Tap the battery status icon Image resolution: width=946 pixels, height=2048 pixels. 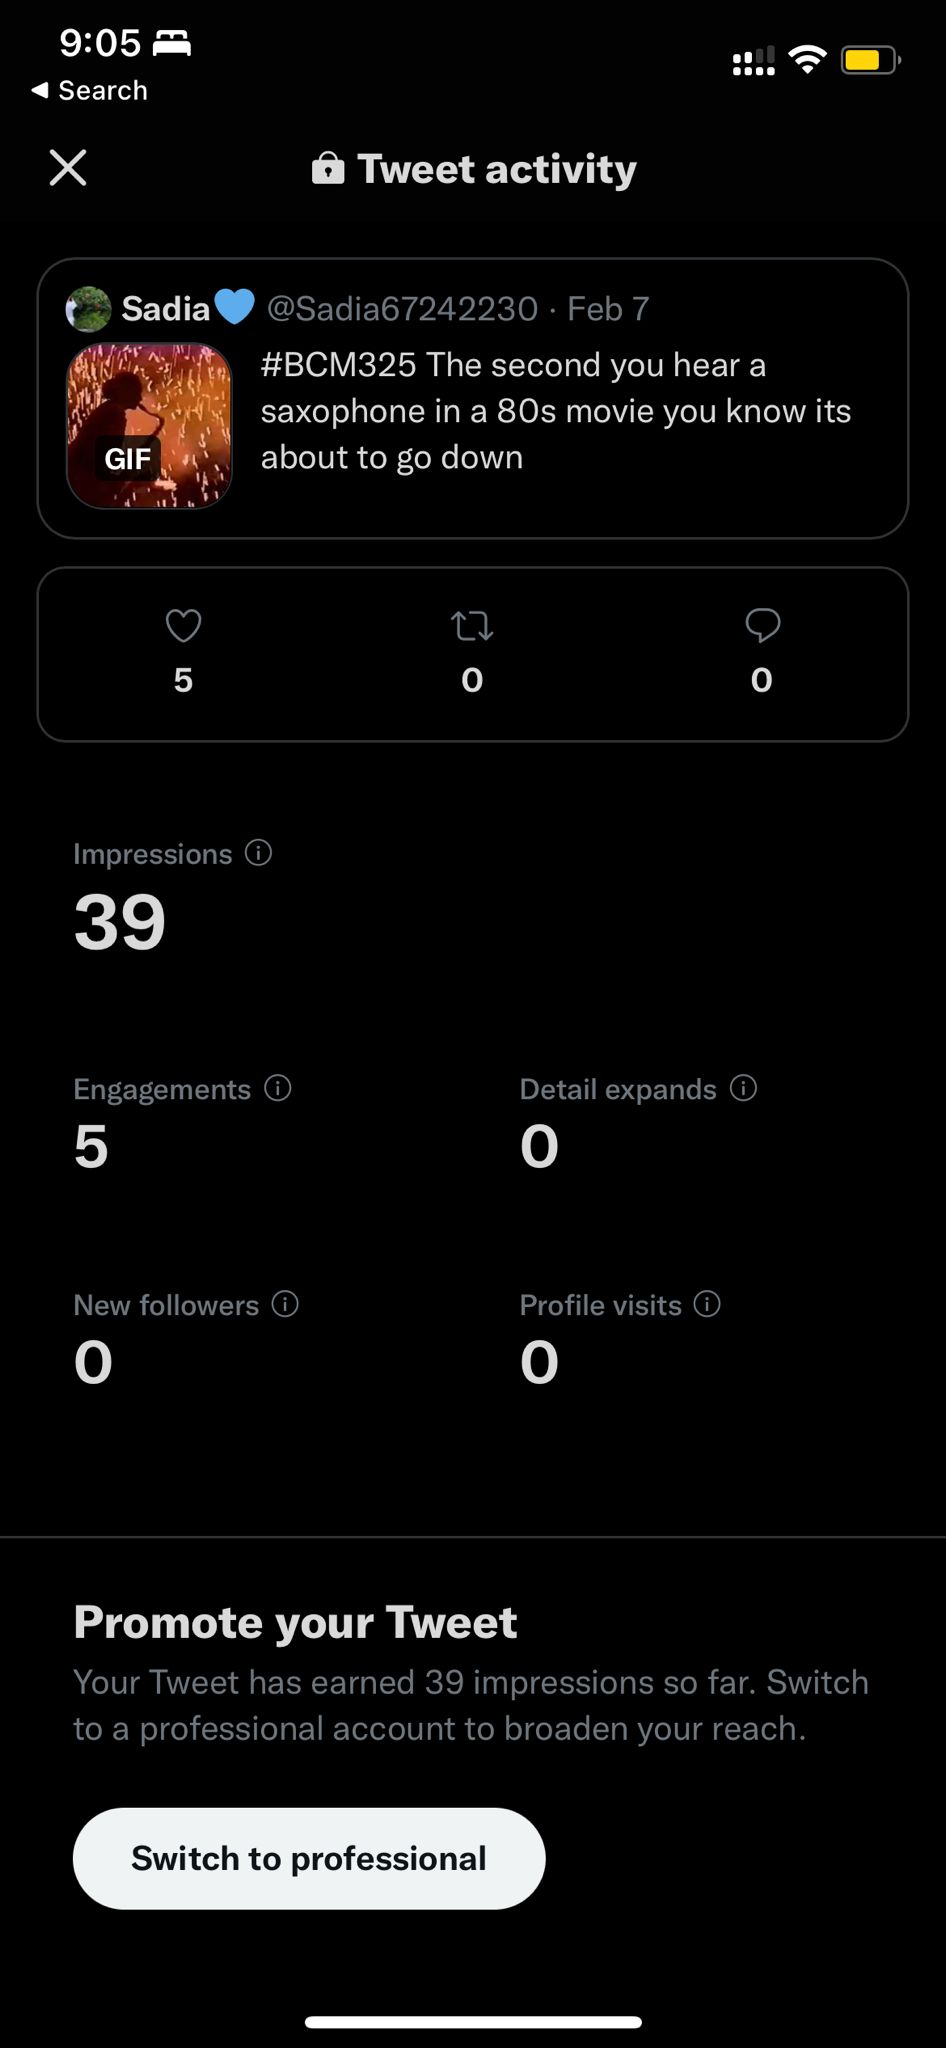870,61
